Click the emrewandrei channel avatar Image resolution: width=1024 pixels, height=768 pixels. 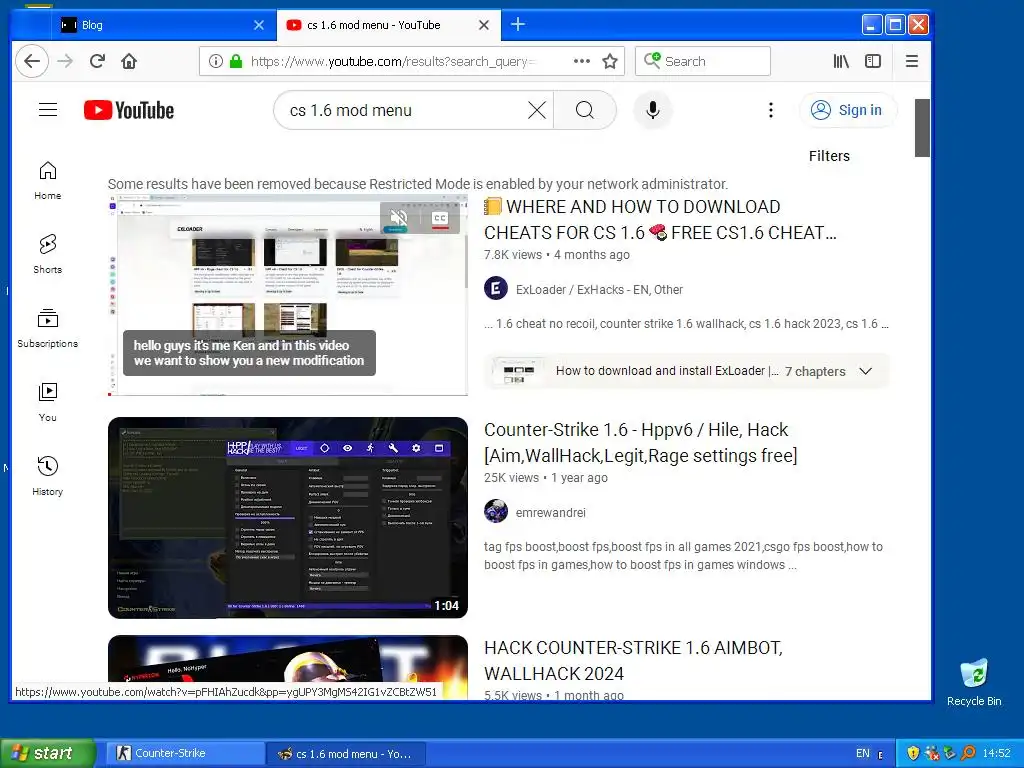(496, 511)
